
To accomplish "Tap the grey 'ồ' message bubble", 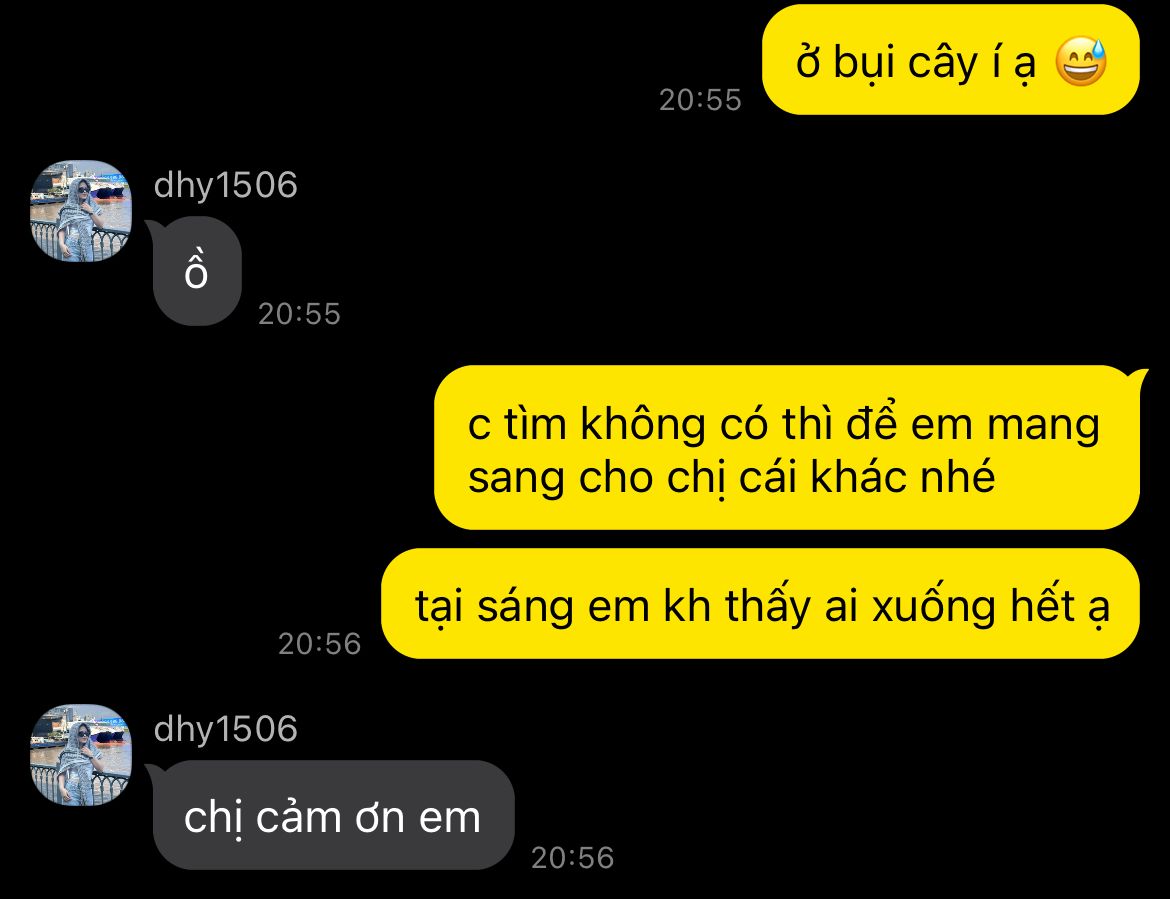I will [197, 272].
